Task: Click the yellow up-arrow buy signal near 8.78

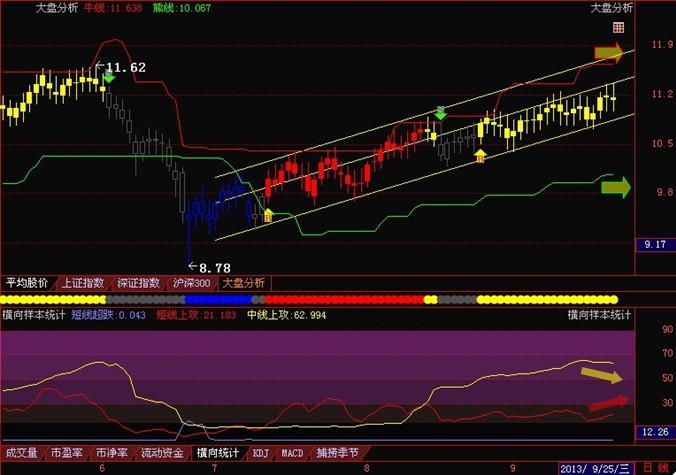Action: coord(267,214)
